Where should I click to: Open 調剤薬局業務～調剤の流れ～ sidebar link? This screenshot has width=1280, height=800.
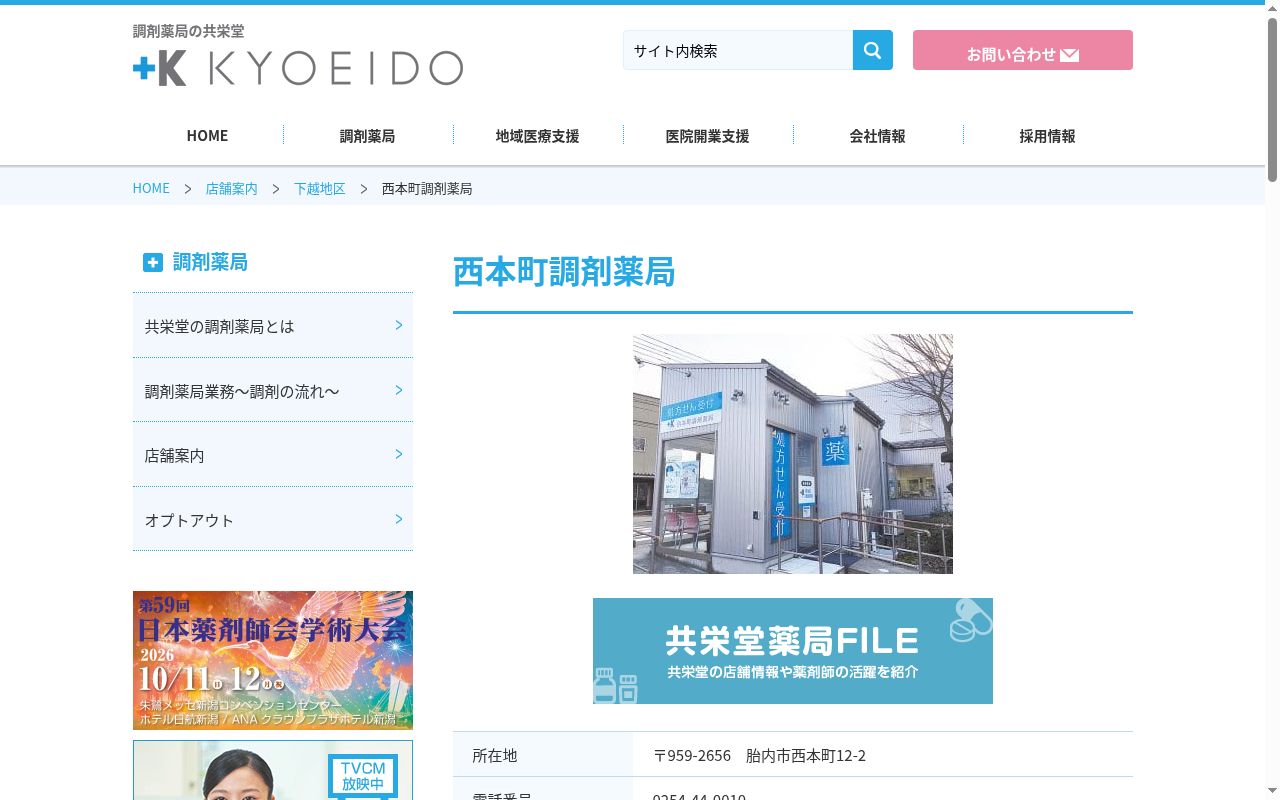[x=273, y=391]
